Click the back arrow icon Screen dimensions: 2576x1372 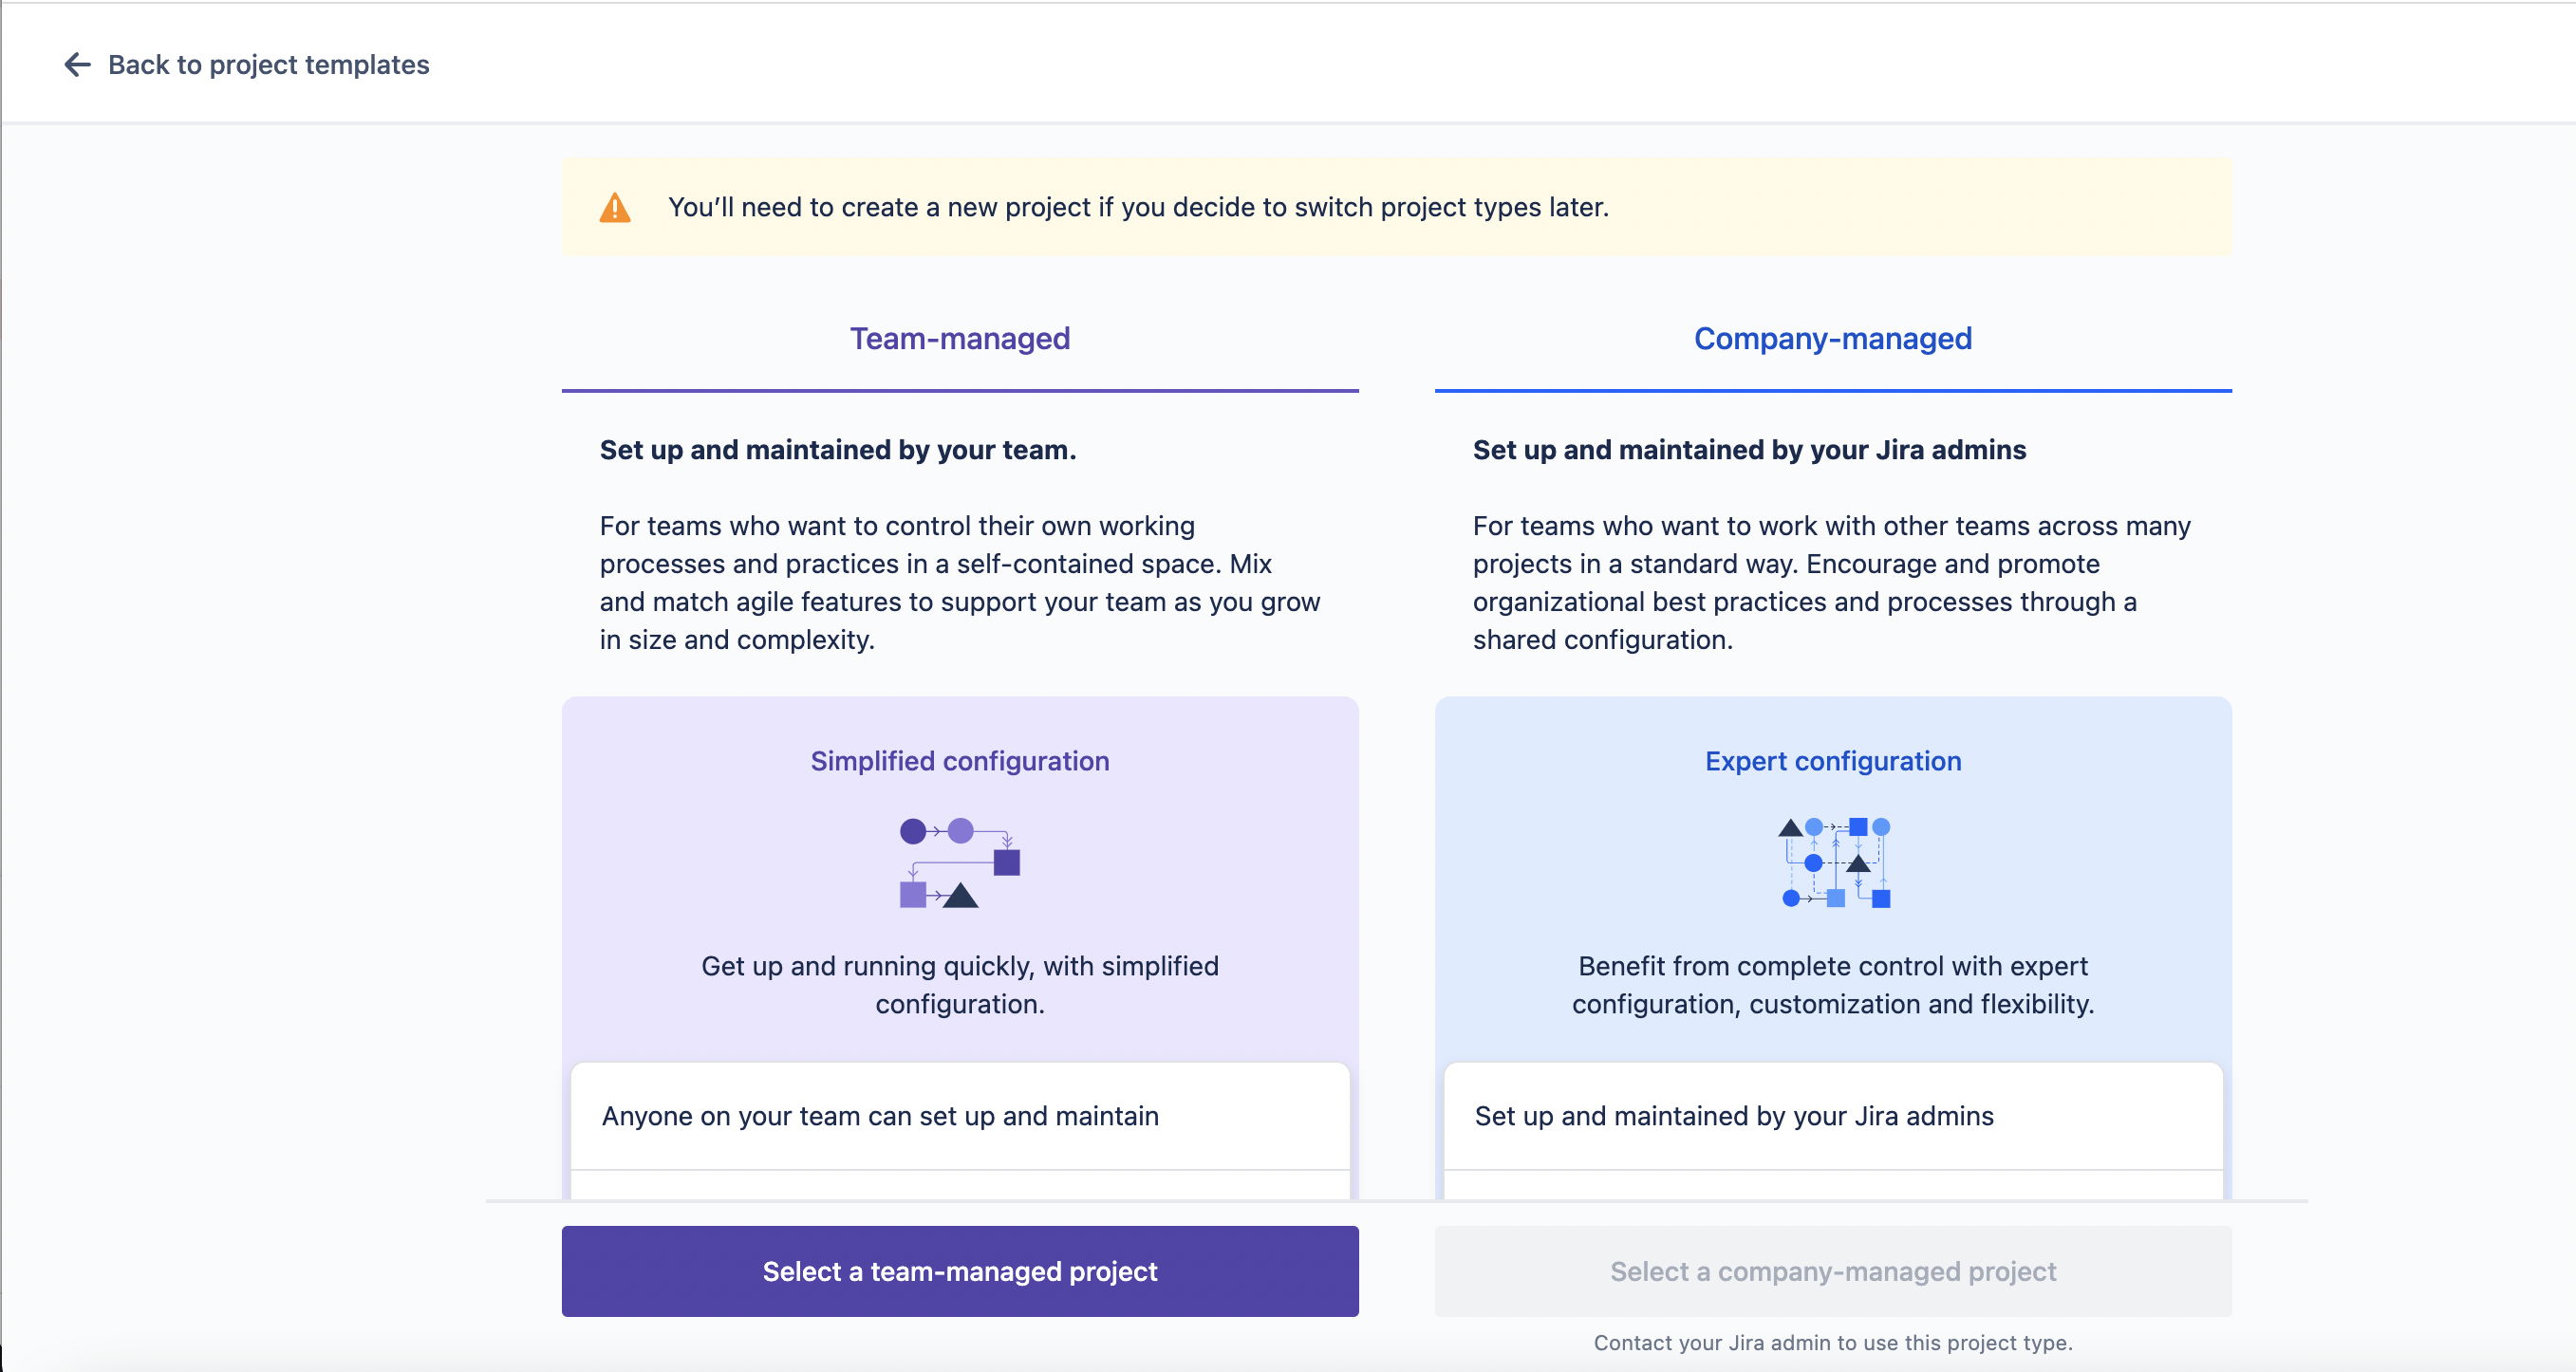[78, 65]
